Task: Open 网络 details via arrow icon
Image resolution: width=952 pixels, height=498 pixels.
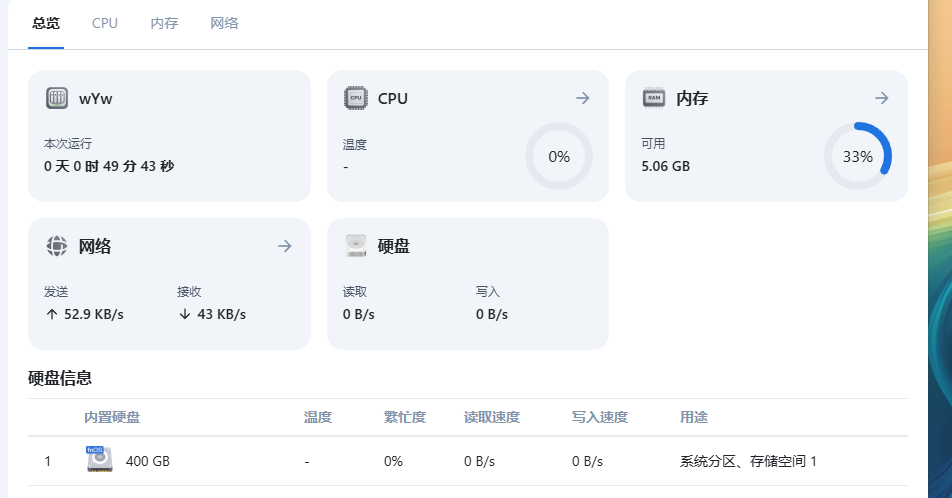Action: [285, 246]
